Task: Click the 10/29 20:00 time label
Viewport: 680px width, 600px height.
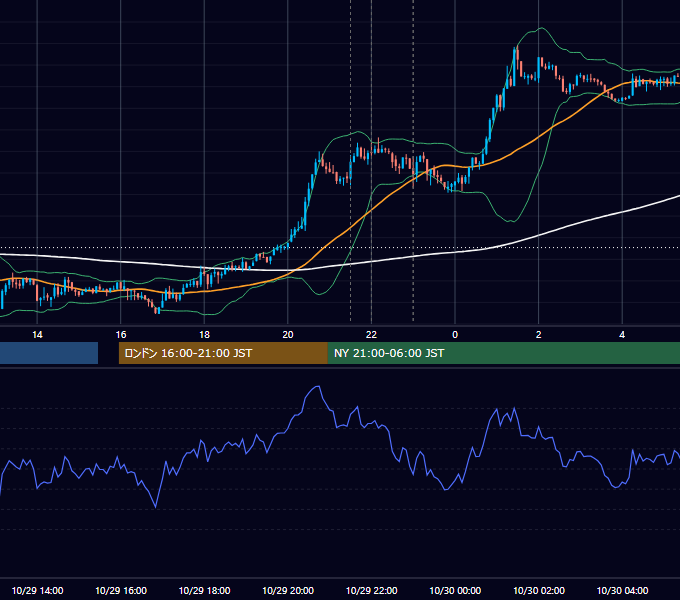Action: [x=288, y=590]
